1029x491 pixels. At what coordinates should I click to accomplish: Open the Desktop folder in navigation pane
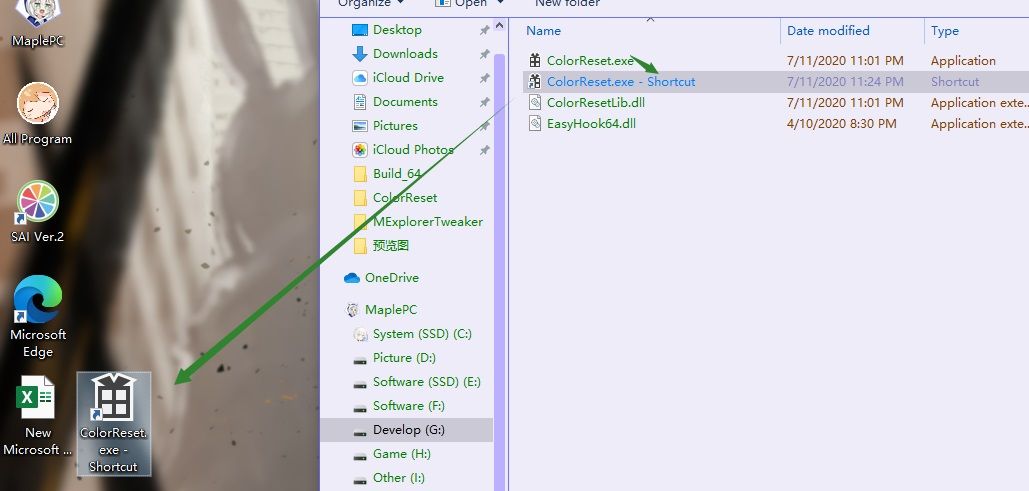[x=397, y=30]
